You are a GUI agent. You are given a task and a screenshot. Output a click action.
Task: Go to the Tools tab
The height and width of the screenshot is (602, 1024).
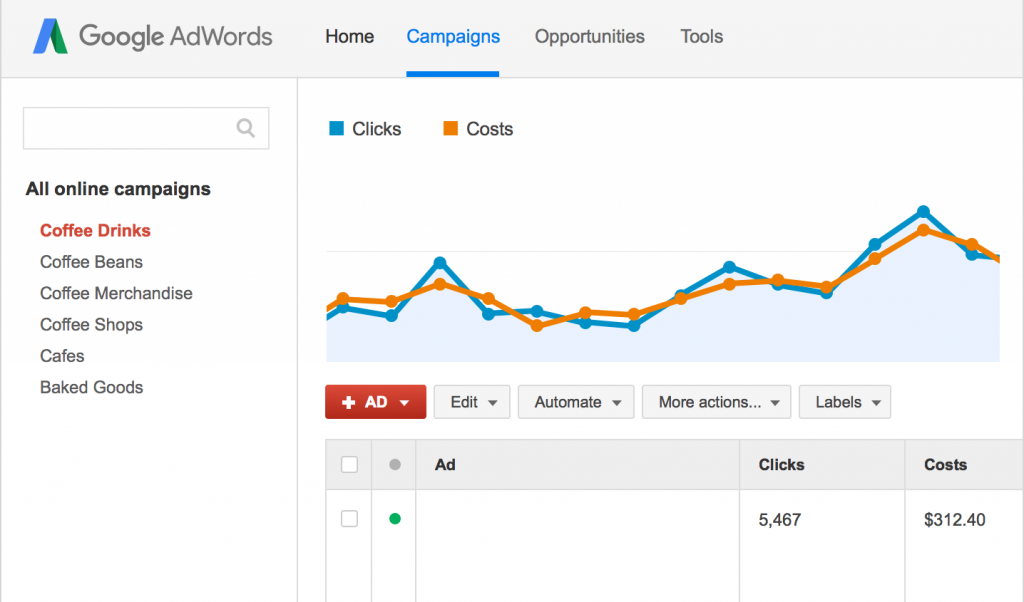coord(701,37)
